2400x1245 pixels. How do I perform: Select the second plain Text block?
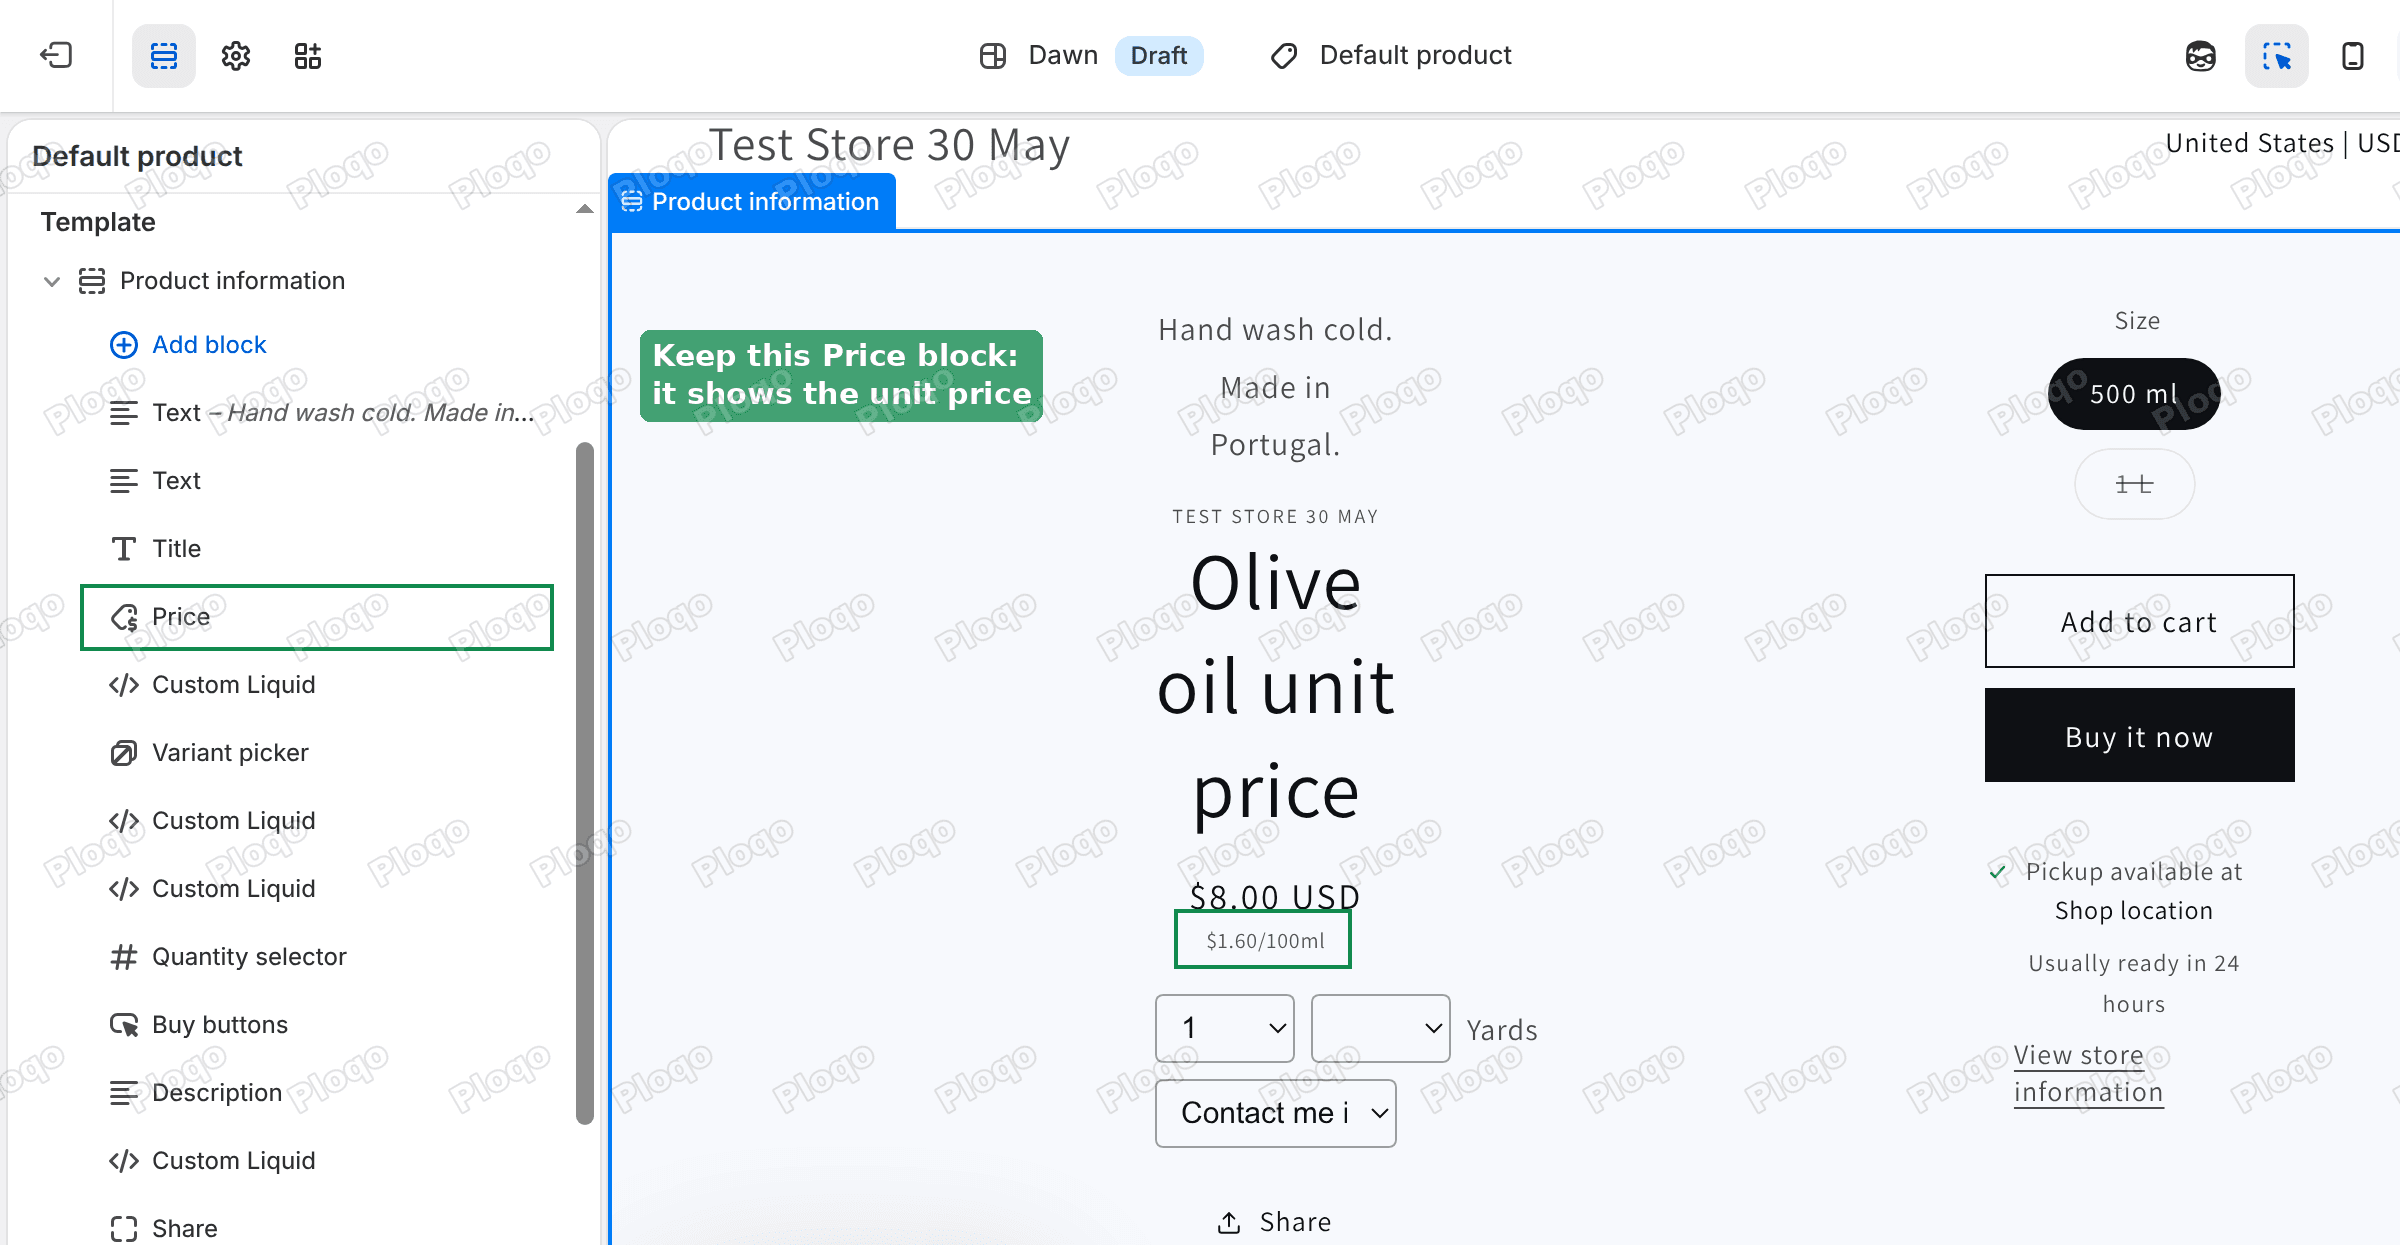click(317, 481)
